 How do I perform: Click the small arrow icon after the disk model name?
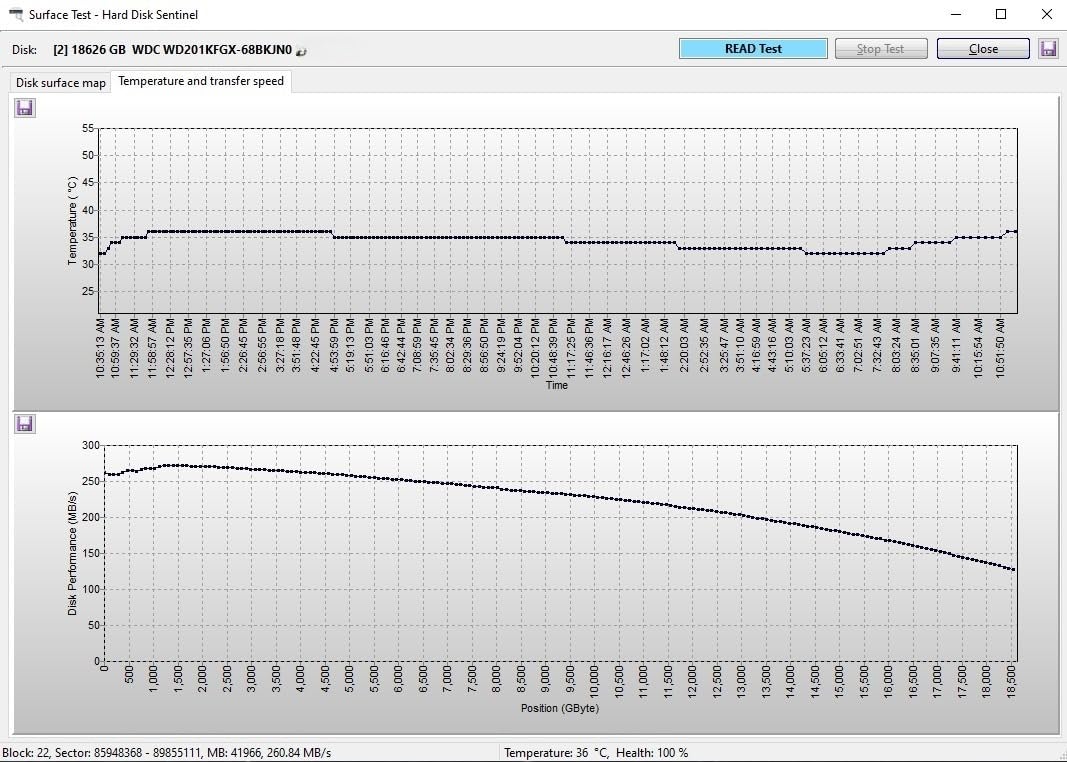[301, 51]
